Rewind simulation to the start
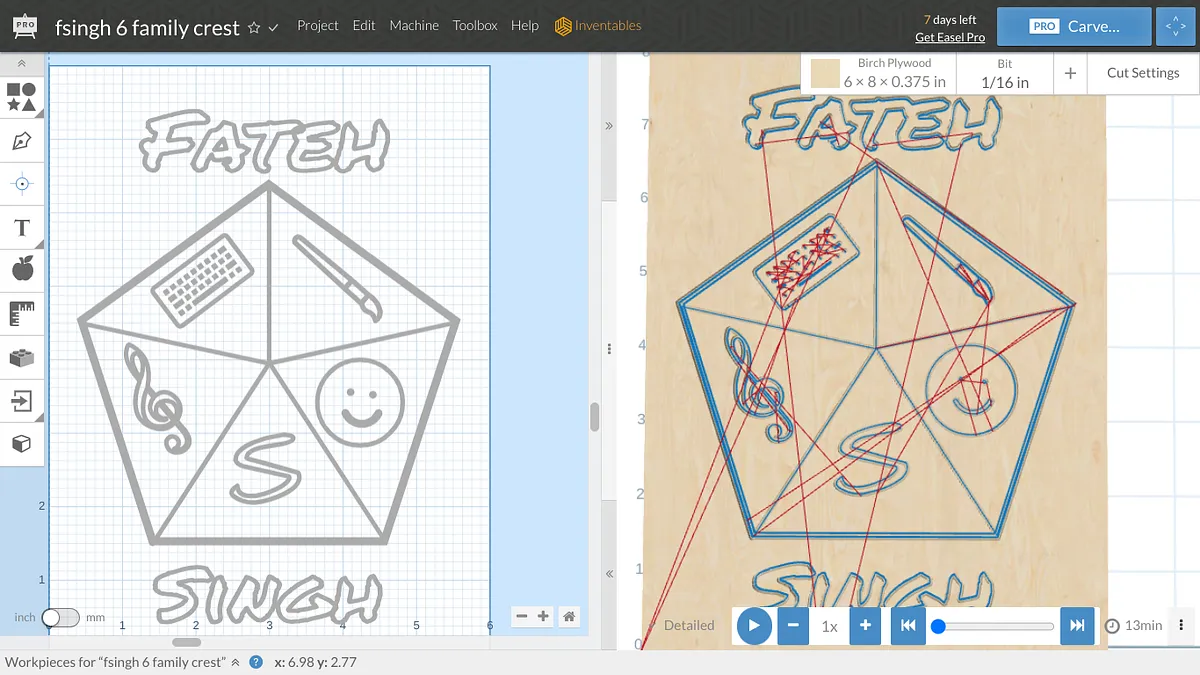This screenshot has height=675, width=1200. [908, 626]
